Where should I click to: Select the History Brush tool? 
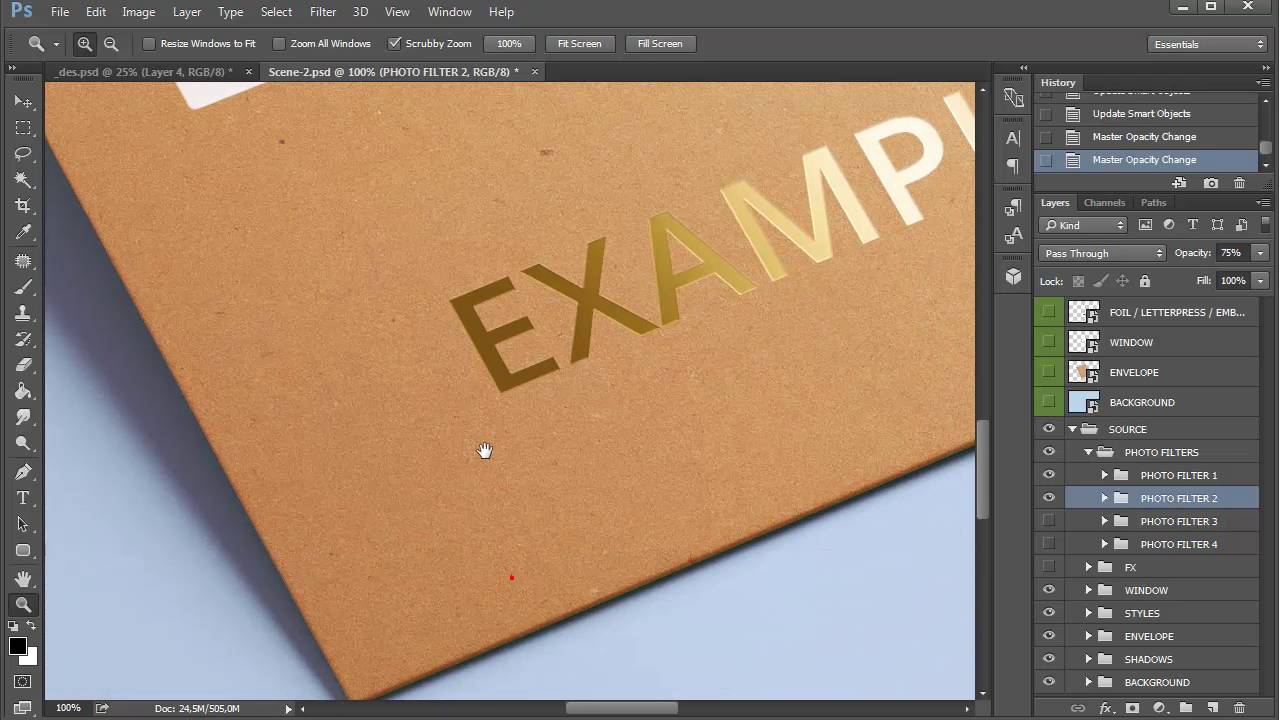23,339
